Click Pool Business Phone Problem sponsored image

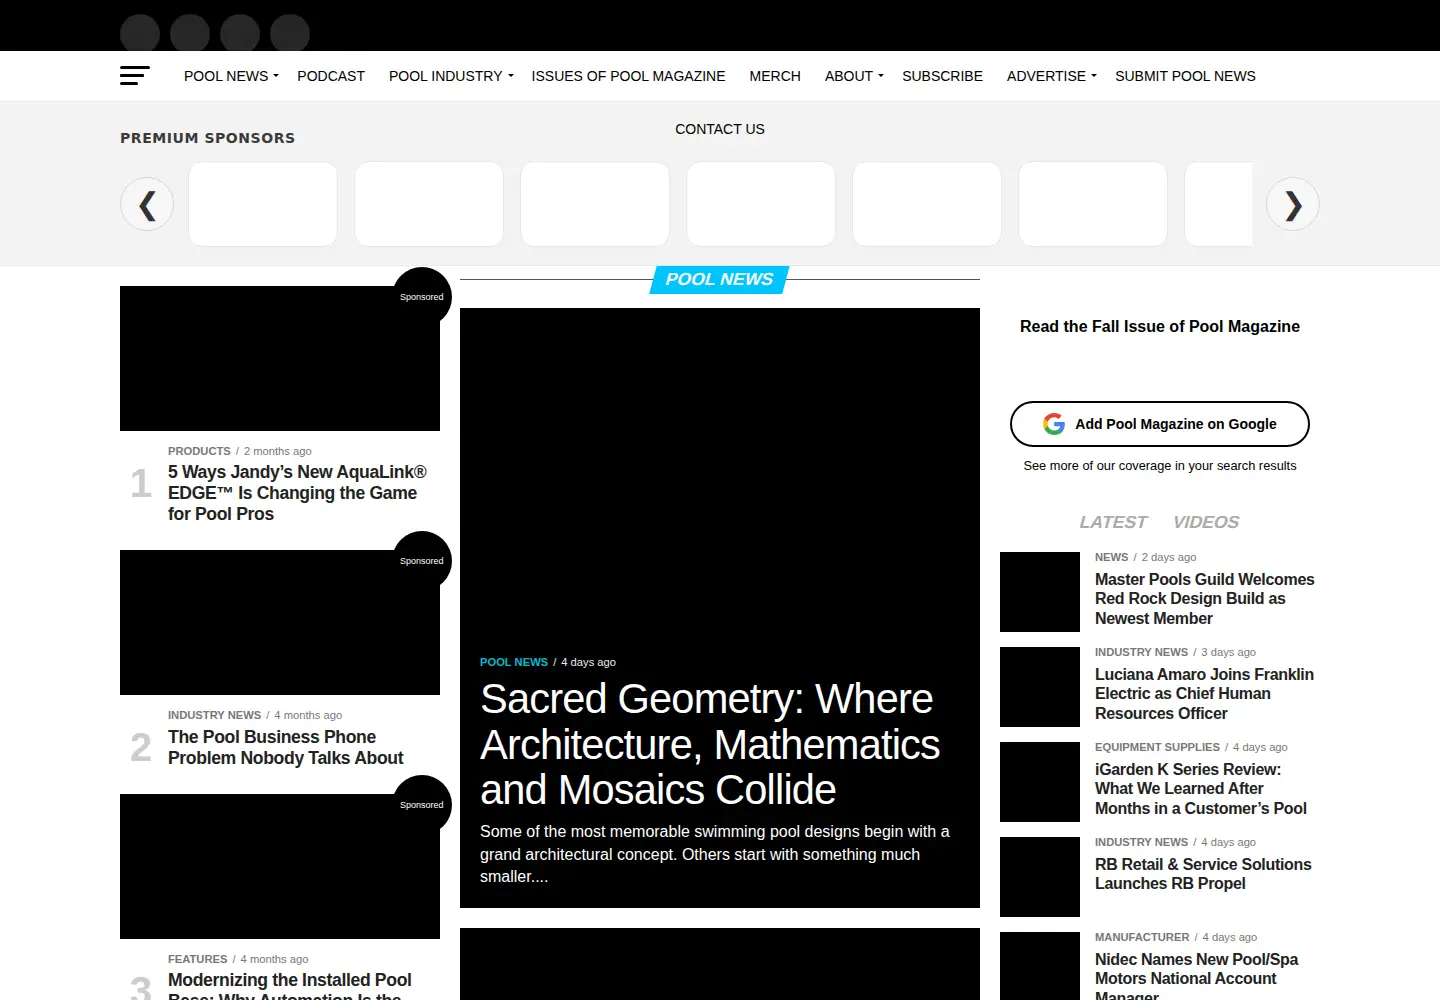pyautogui.click(x=280, y=622)
